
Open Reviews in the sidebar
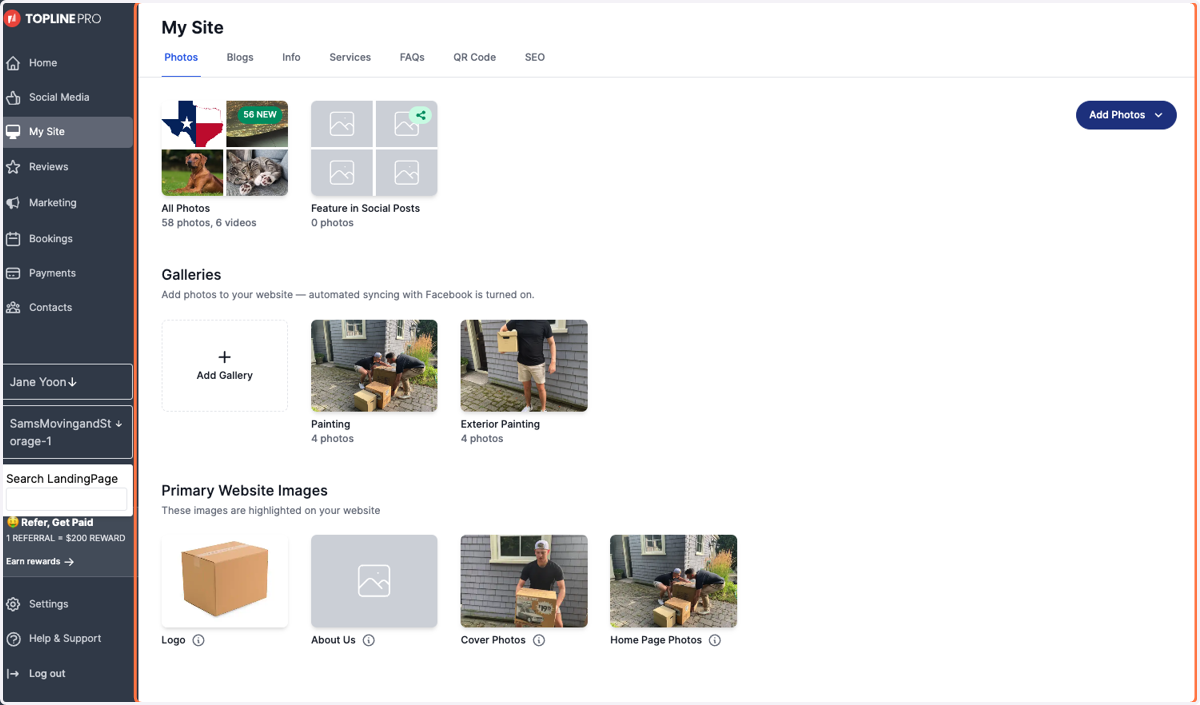68,167
